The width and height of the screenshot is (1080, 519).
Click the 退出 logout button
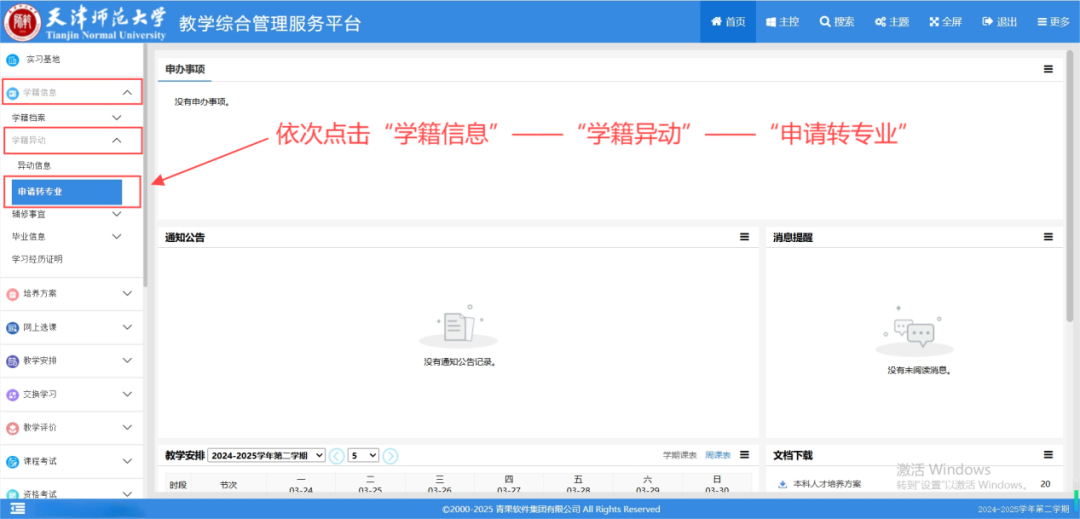[x=999, y=22]
